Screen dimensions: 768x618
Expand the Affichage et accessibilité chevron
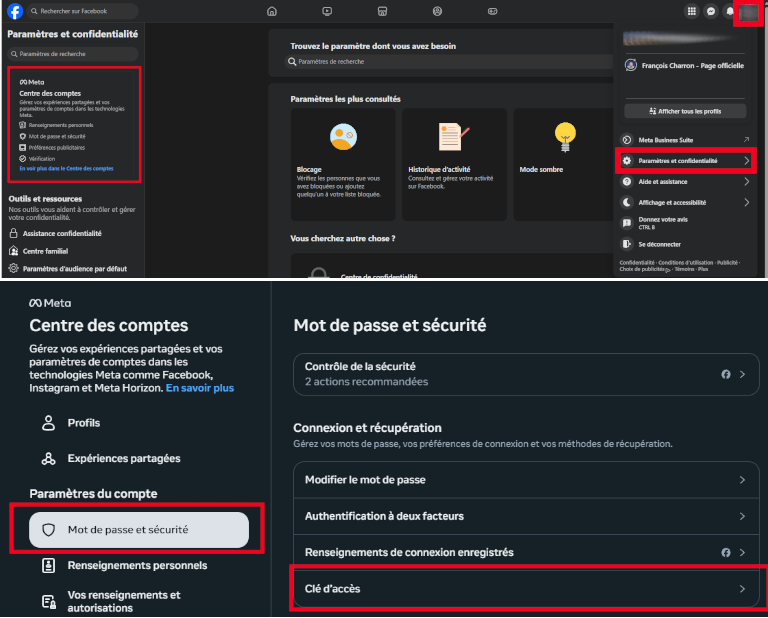click(746, 202)
